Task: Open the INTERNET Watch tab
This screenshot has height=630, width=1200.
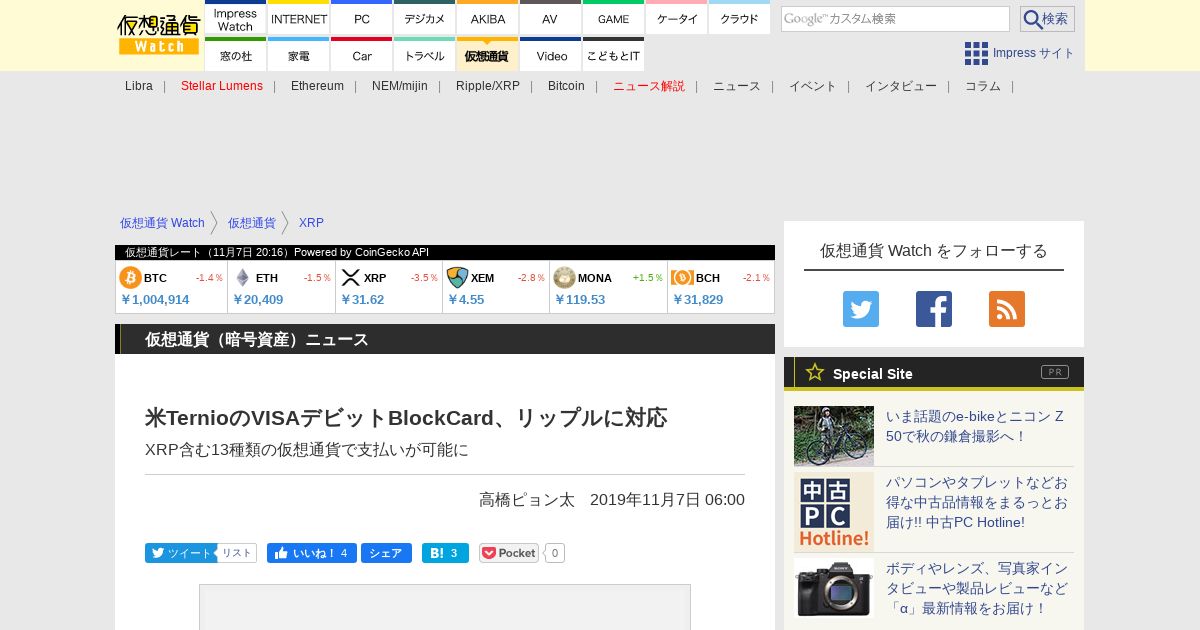Action: (x=299, y=19)
